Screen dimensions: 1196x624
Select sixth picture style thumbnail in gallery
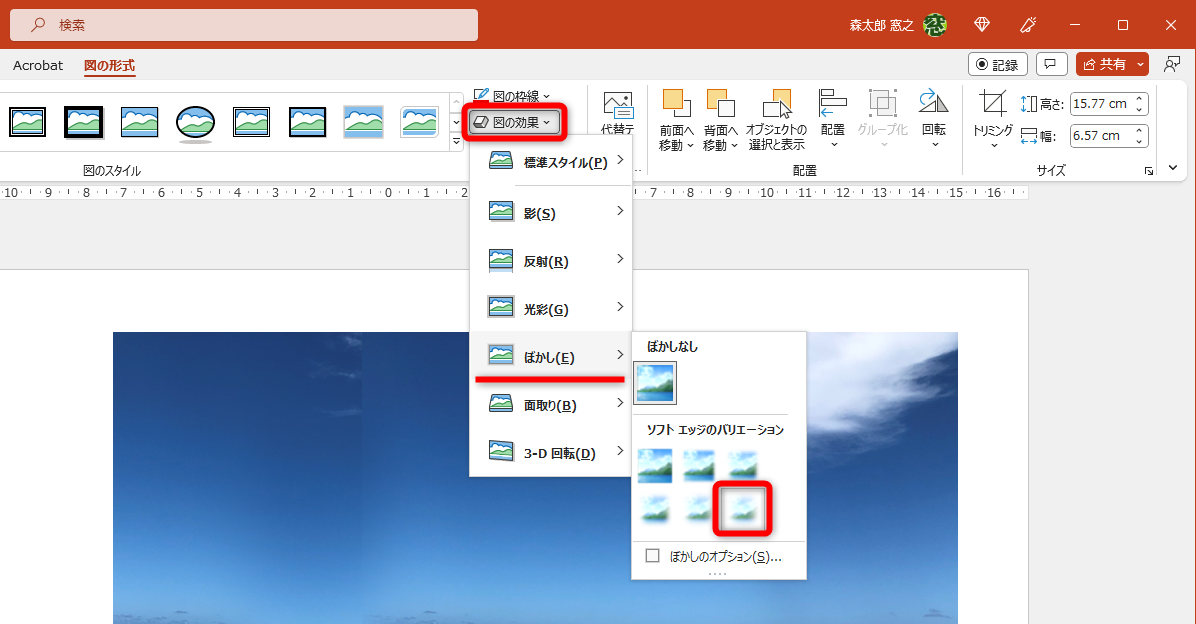[x=307, y=122]
